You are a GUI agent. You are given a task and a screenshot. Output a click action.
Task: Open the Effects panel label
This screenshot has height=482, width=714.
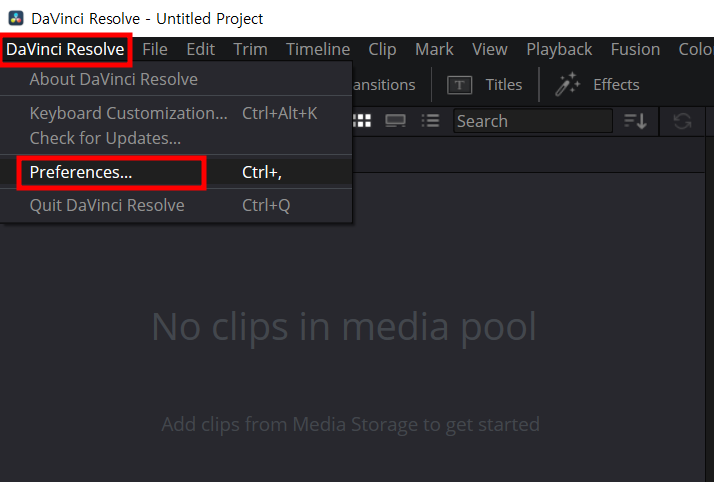click(616, 85)
